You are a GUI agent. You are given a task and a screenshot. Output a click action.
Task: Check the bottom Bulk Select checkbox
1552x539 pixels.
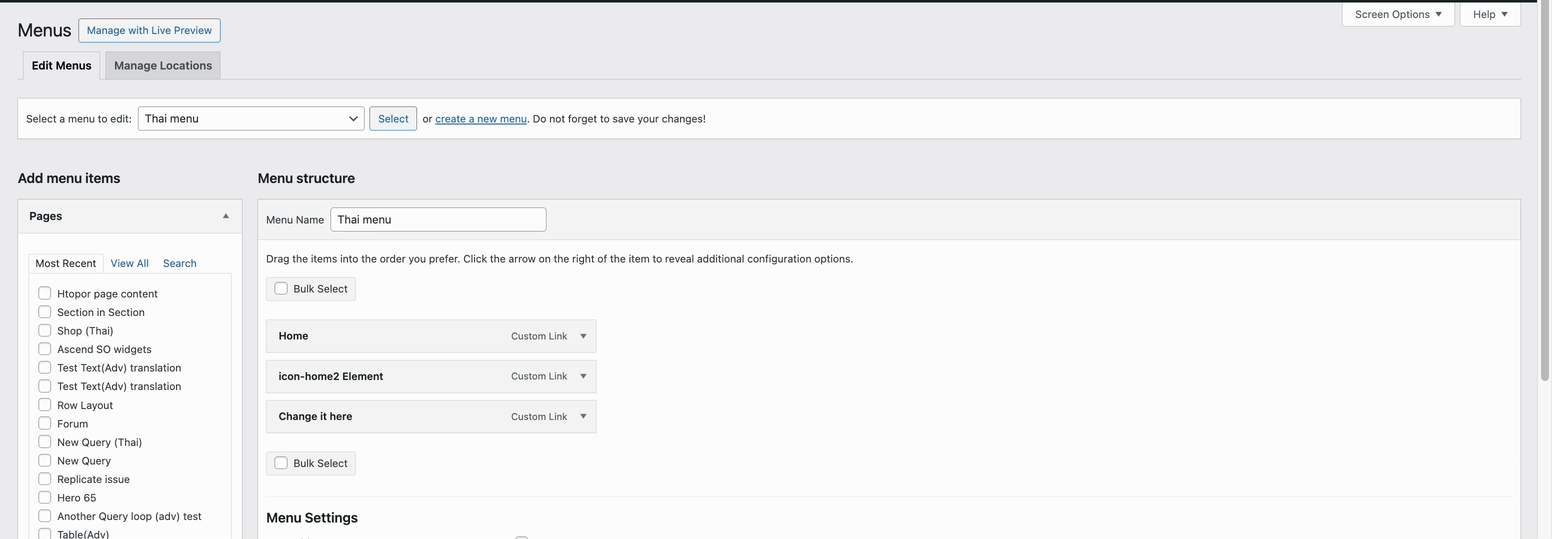[x=281, y=463]
